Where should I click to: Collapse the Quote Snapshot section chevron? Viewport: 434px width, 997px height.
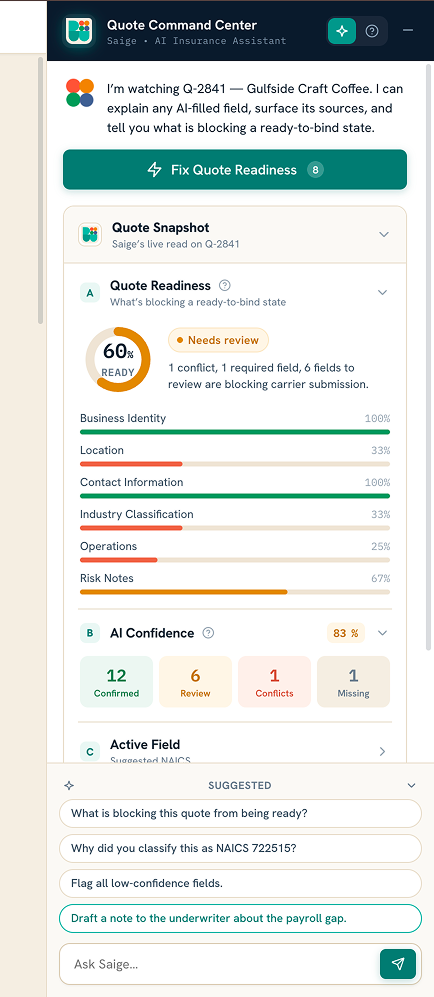384,234
